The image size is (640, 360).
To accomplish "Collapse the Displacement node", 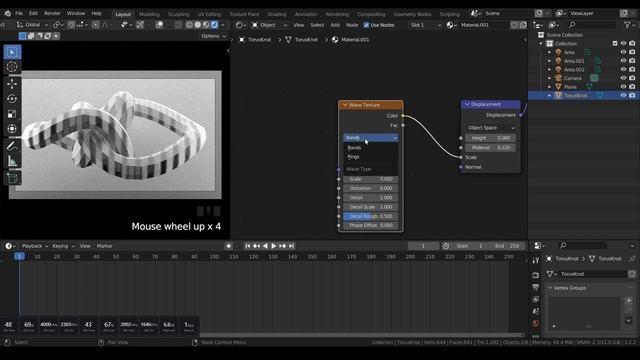I will click(467, 104).
